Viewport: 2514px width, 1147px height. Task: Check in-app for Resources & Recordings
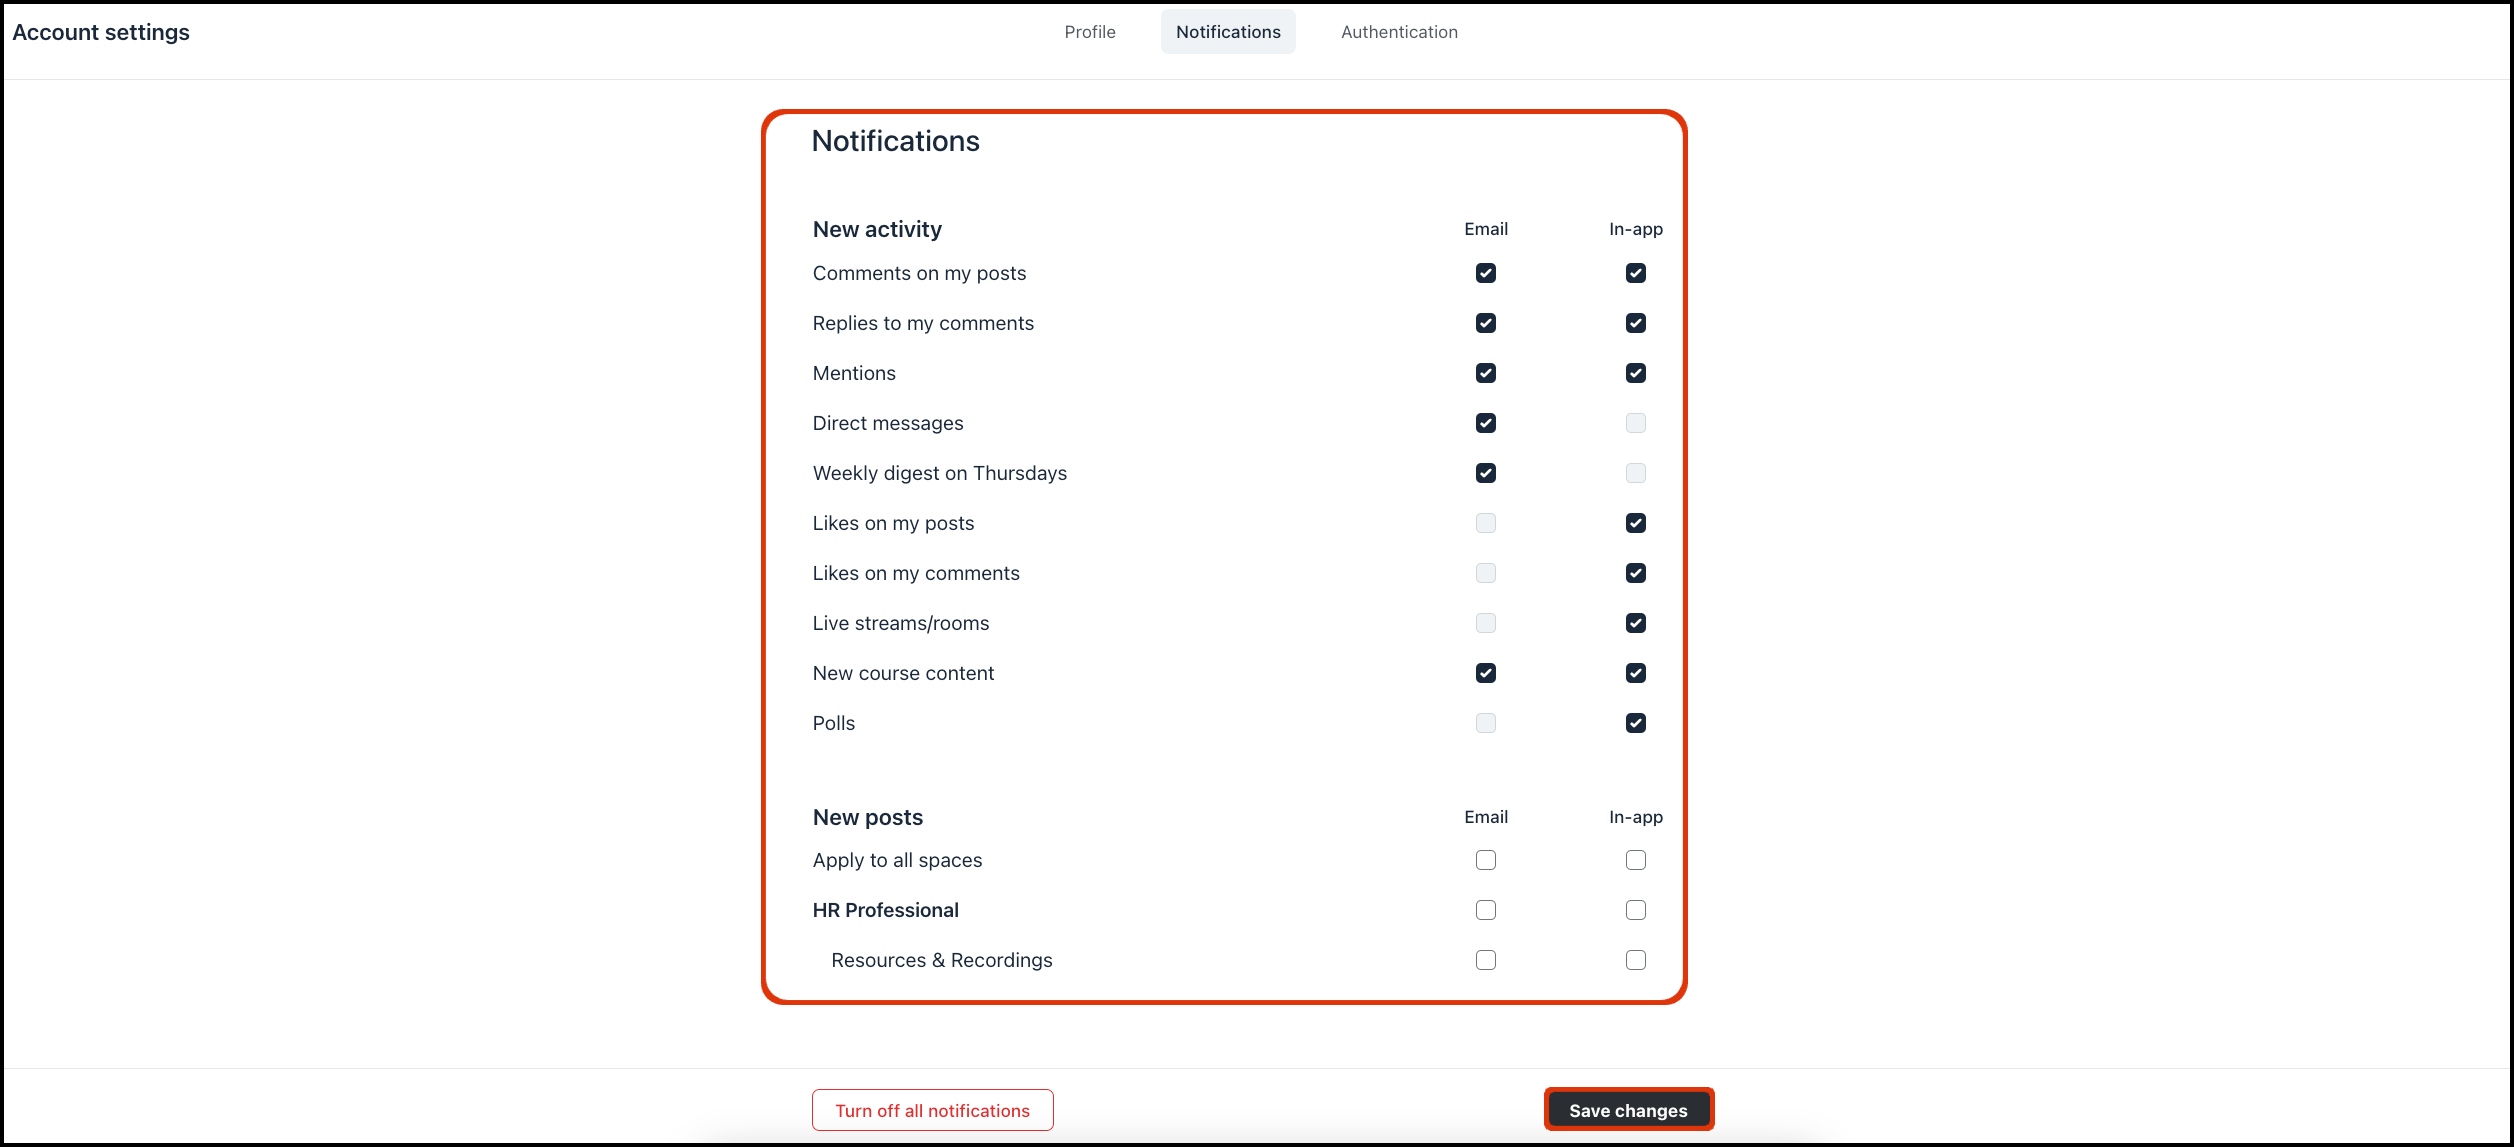[x=1635, y=960]
